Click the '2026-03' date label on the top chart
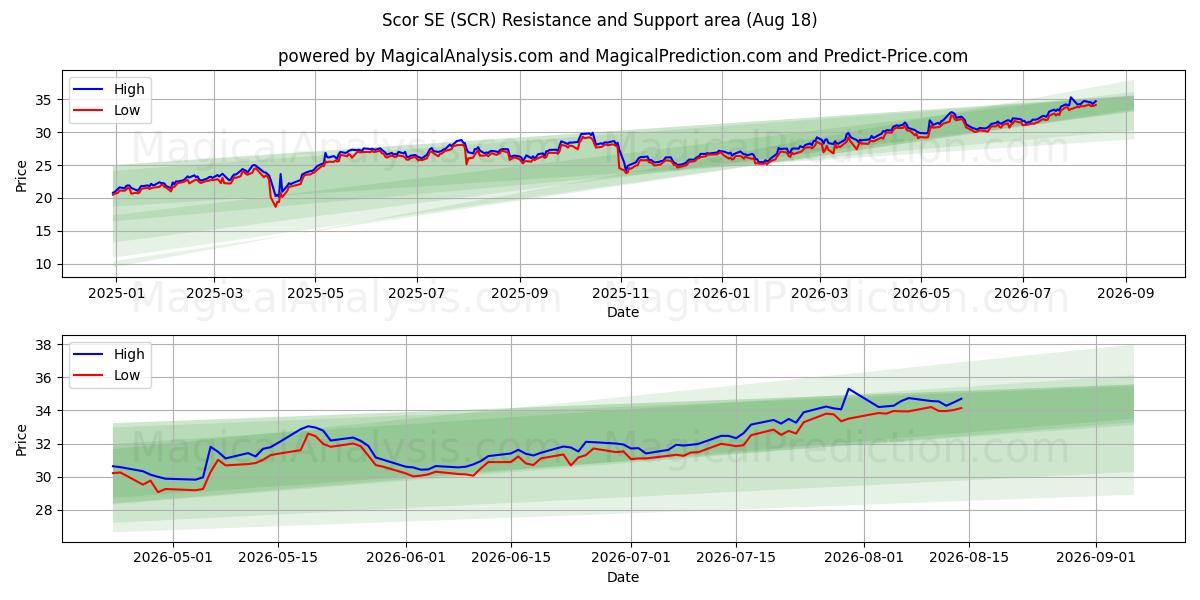Screen dimensions: 1200x600 click(819, 293)
